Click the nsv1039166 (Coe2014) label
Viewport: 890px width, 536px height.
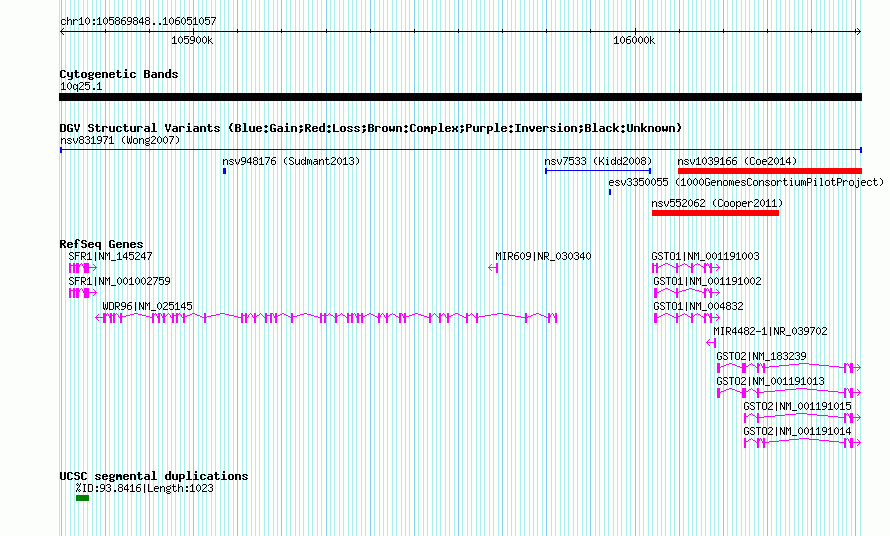click(737, 161)
